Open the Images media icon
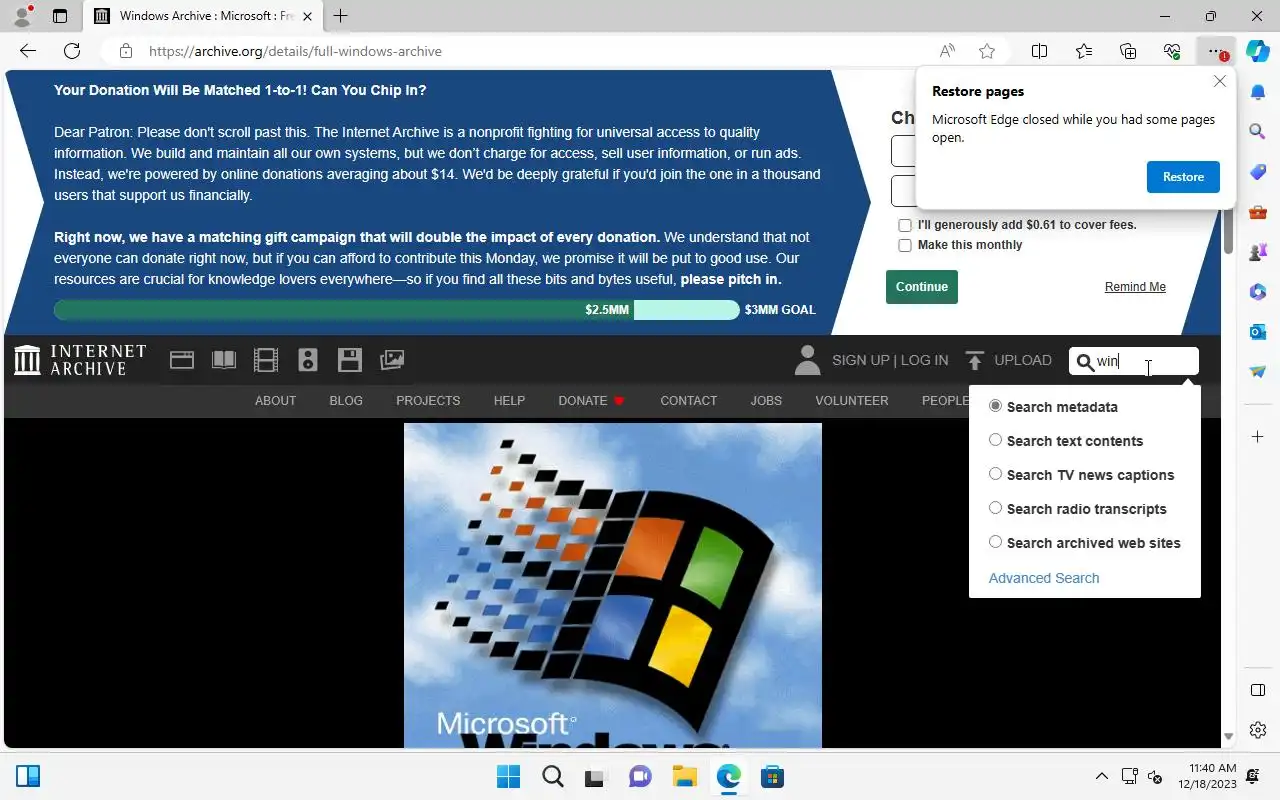The image size is (1280, 800). [392, 360]
